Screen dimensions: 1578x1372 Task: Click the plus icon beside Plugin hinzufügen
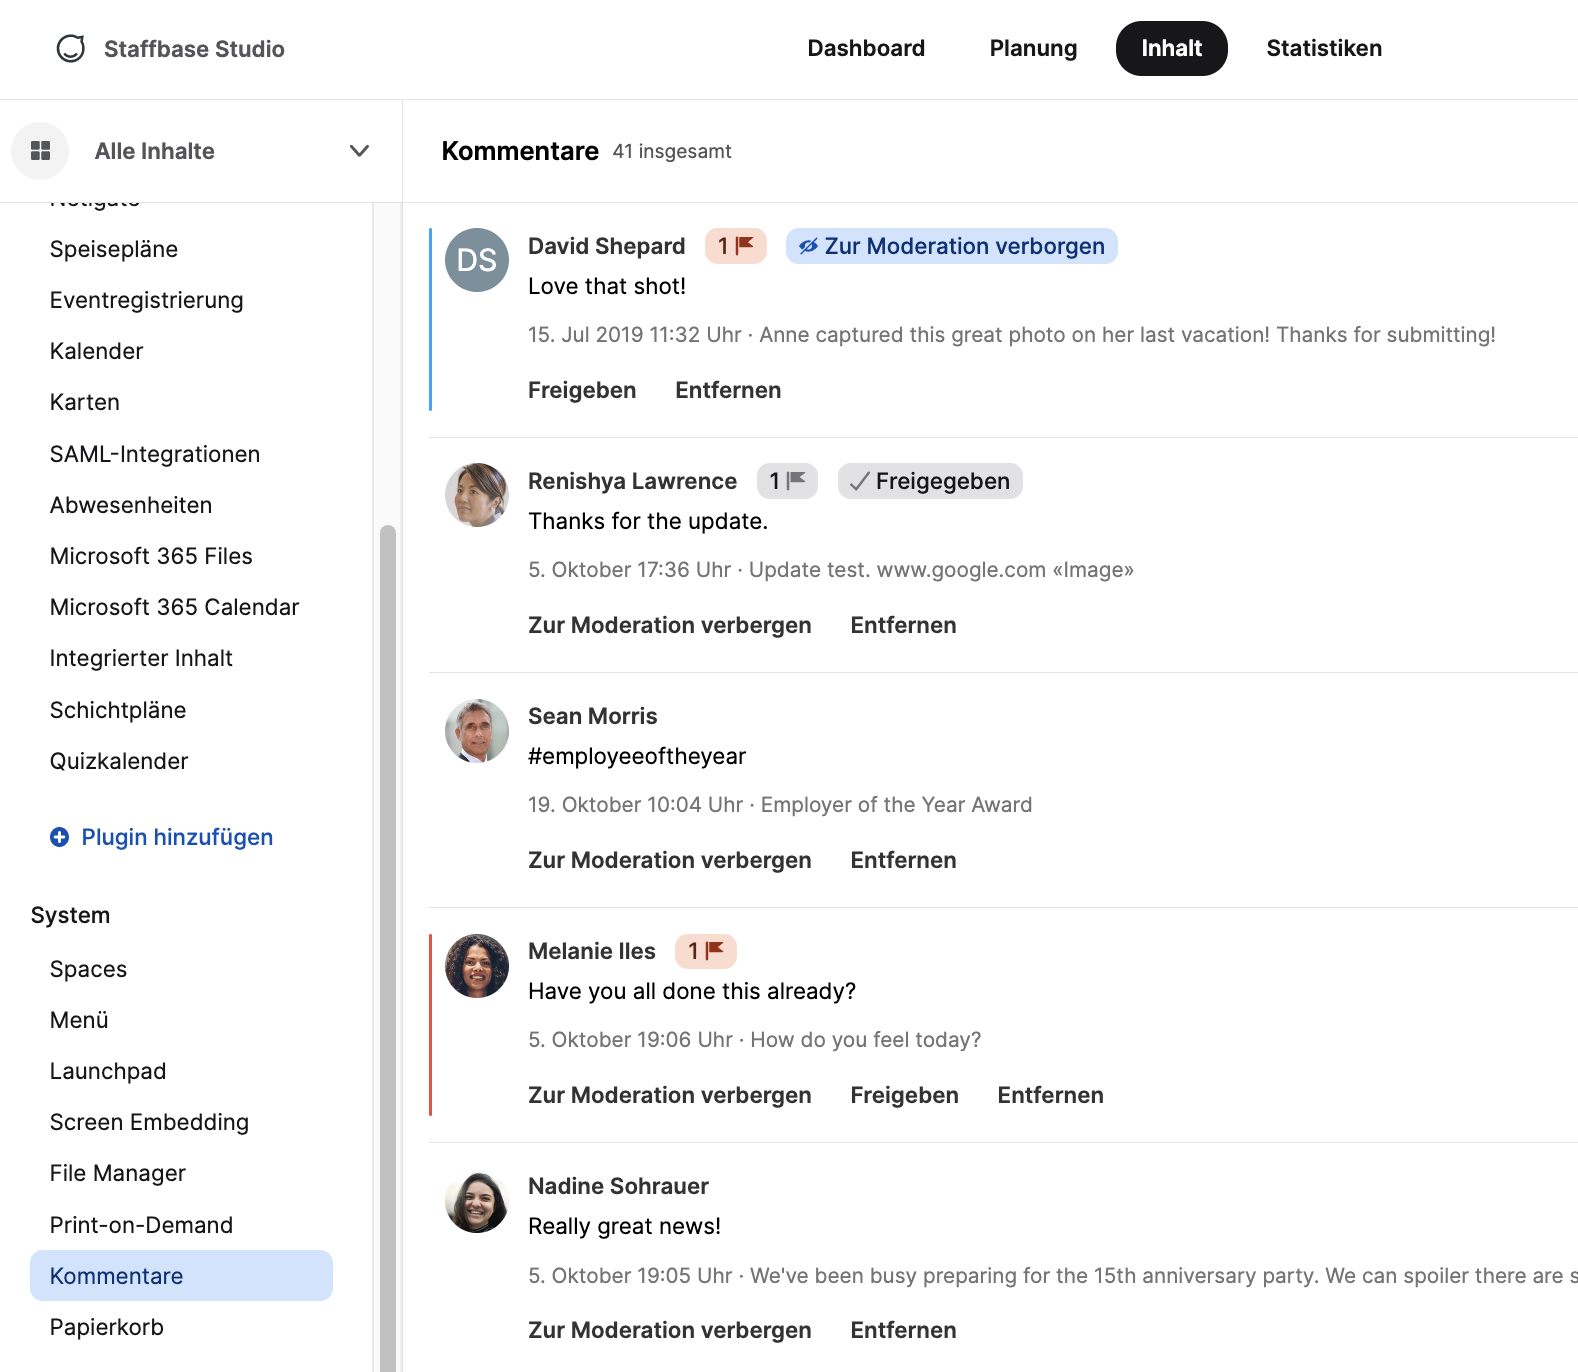pos(60,837)
